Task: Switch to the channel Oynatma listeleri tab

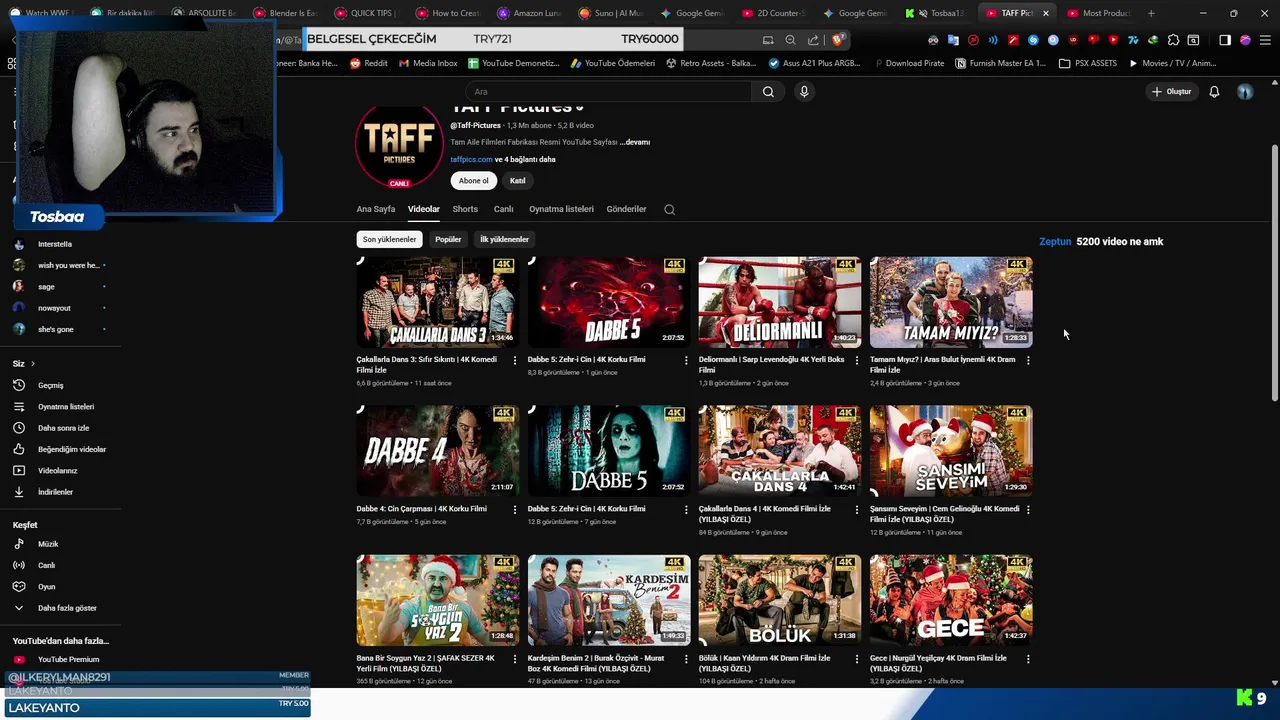Action: point(561,209)
